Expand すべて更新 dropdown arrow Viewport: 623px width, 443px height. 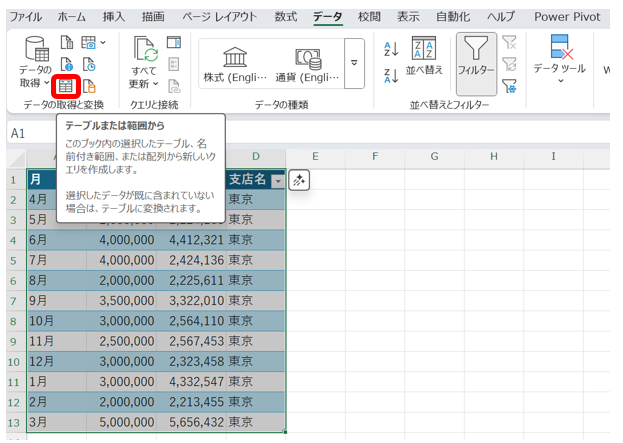point(155,83)
